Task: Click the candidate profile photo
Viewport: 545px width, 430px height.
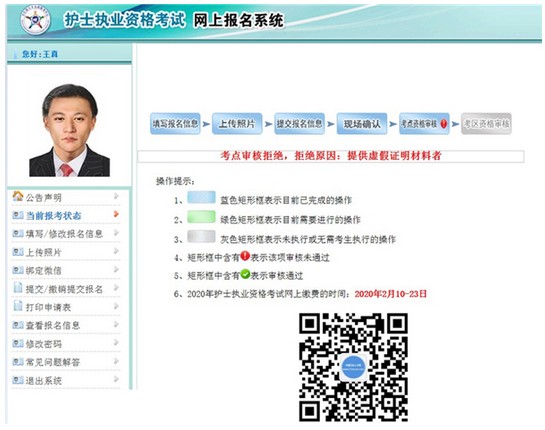Action: 70,130
